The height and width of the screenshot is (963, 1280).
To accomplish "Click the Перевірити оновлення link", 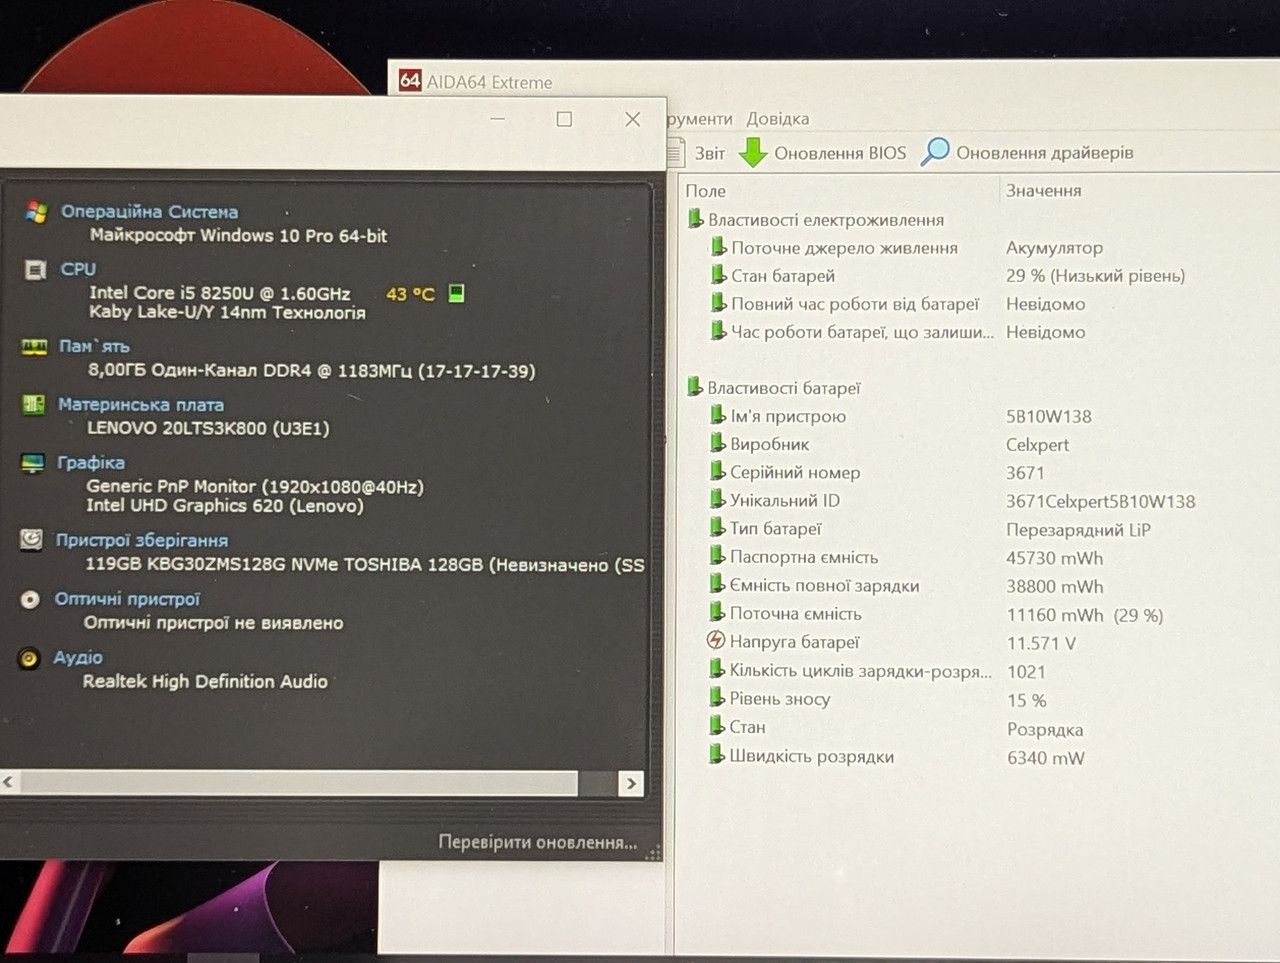I will 538,842.
